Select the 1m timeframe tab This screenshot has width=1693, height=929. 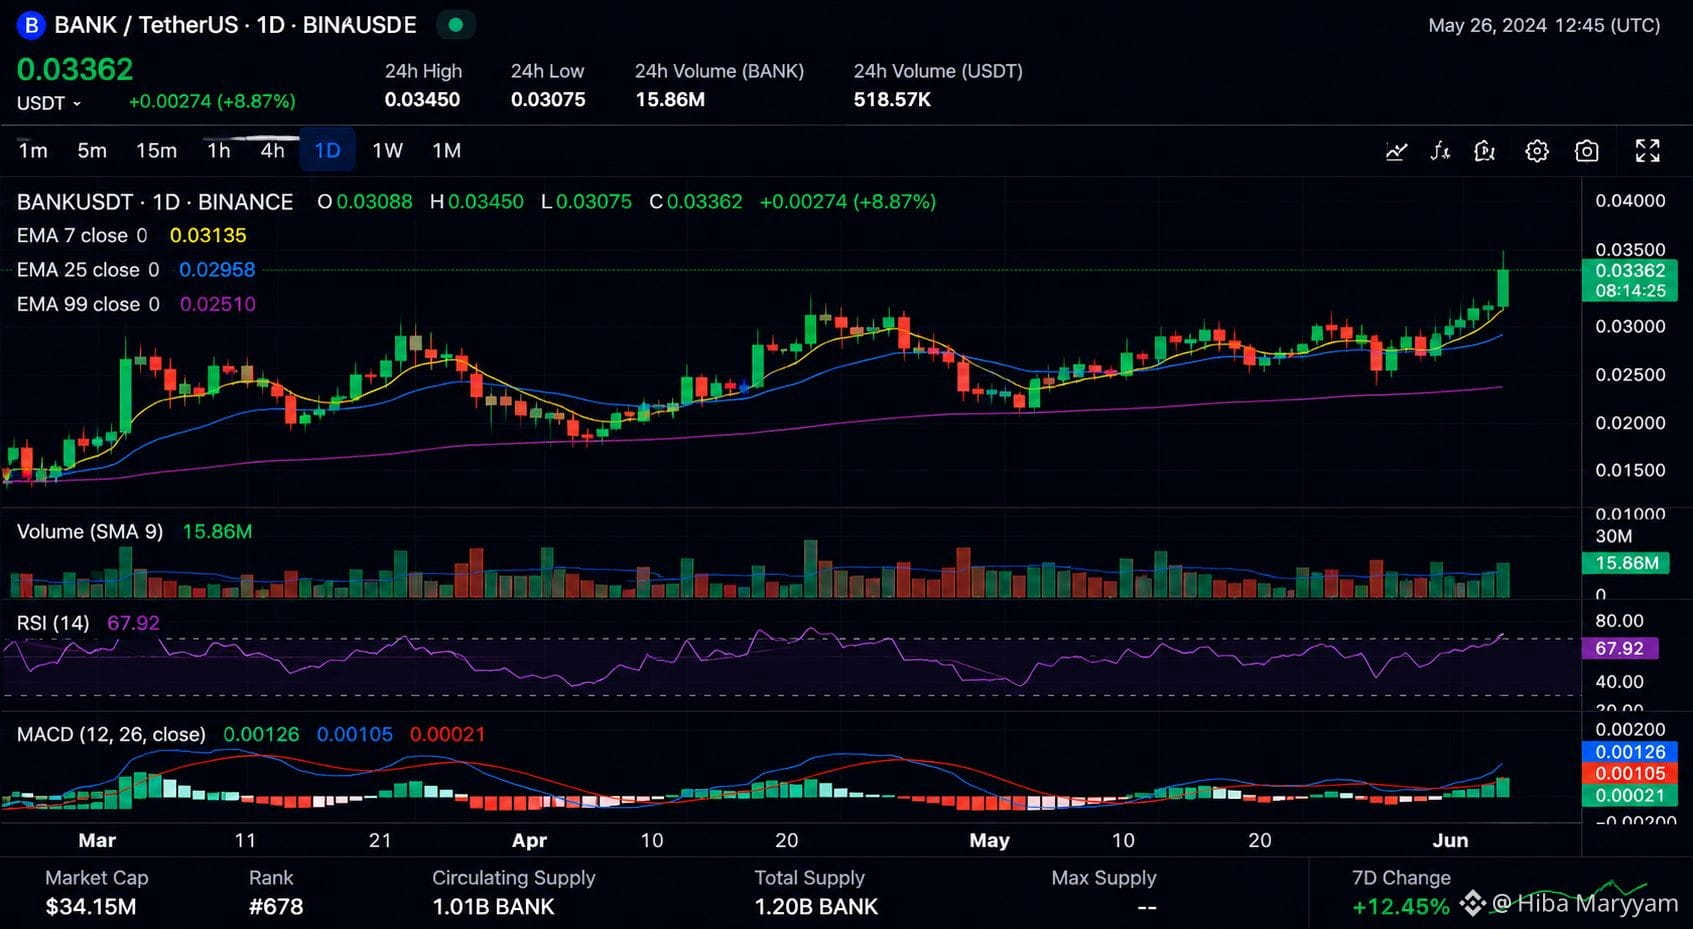(33, 150)
